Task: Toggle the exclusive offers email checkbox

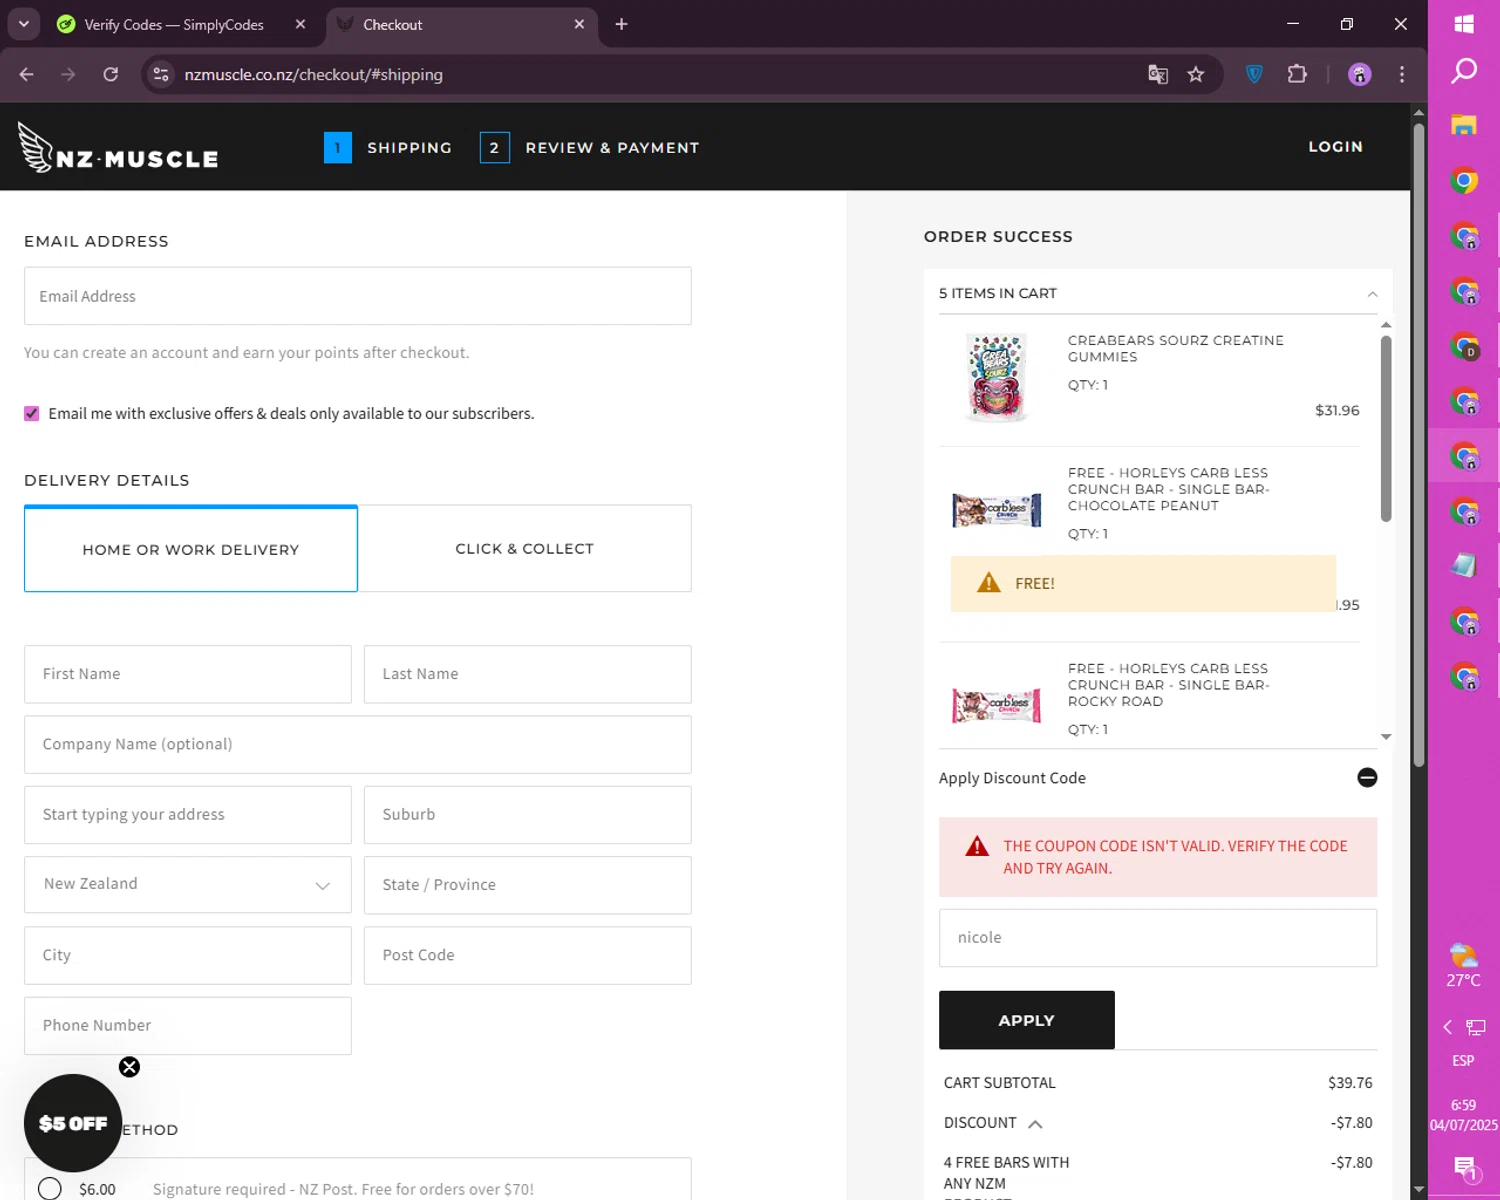Action: (x=32, y=414)
